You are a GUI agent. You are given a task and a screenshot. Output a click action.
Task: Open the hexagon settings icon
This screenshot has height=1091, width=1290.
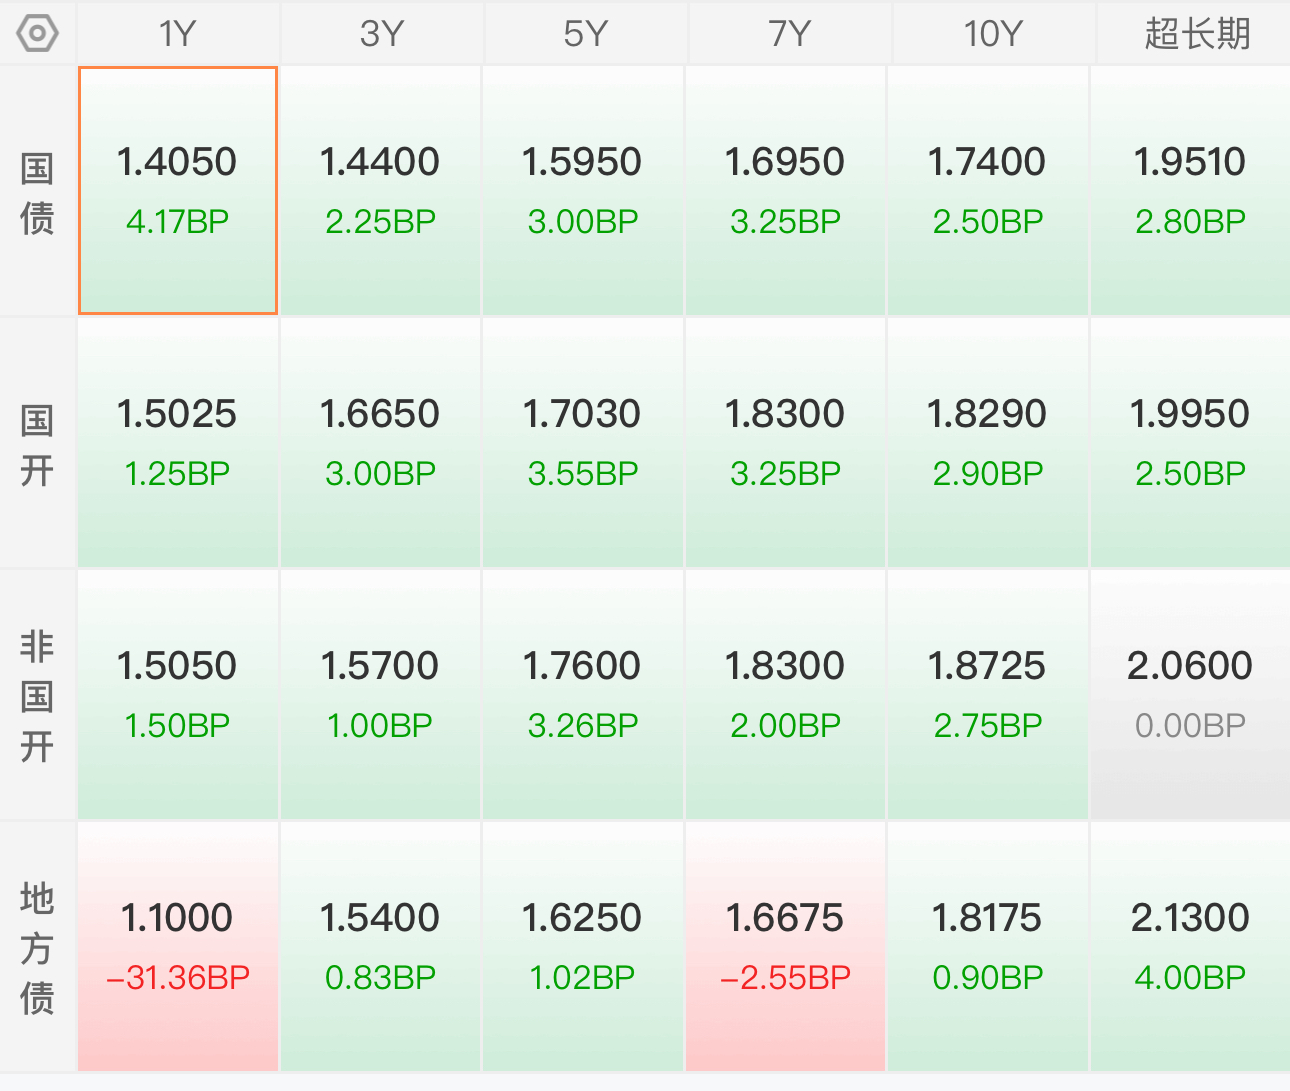click(x=37, y=33)
